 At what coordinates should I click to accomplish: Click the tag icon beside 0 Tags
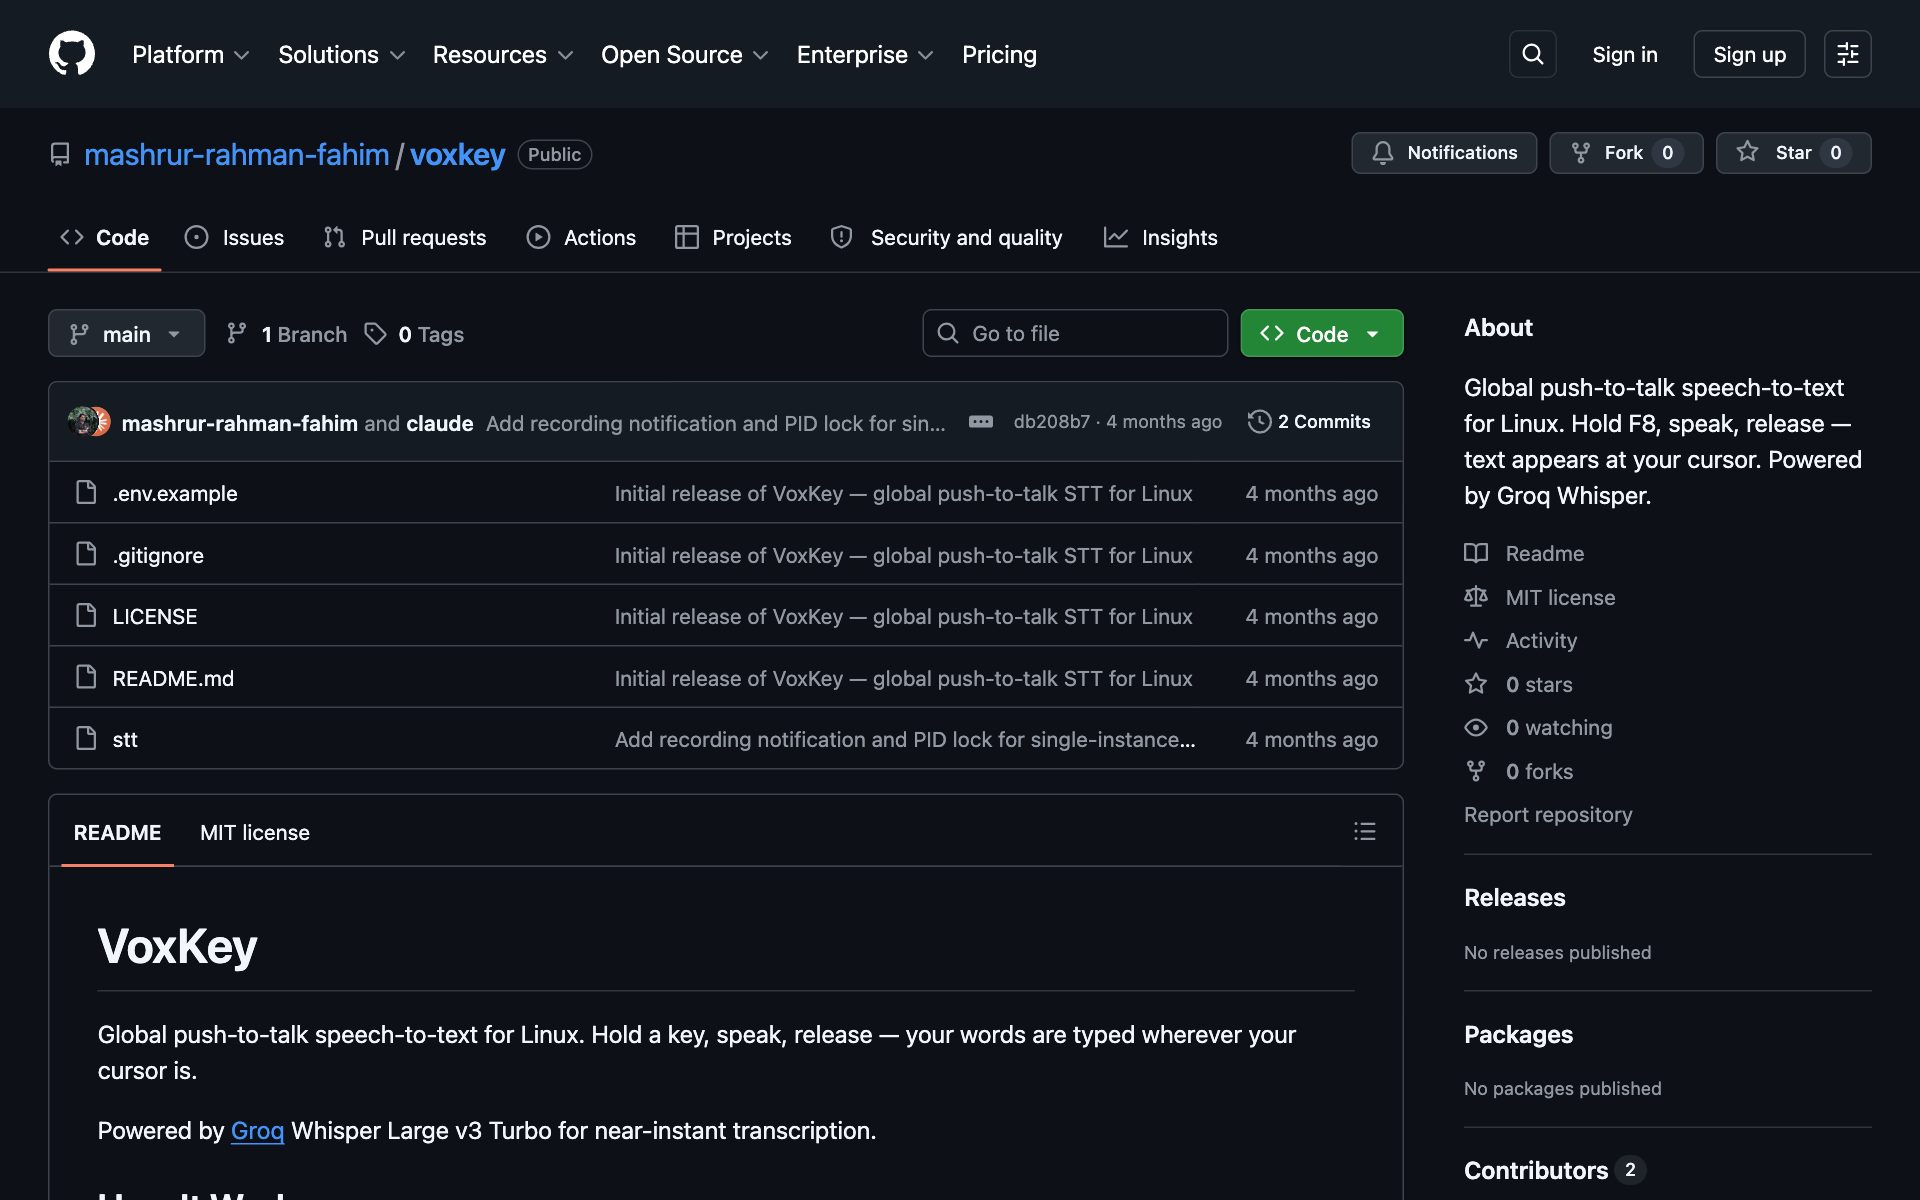(375, 334)
